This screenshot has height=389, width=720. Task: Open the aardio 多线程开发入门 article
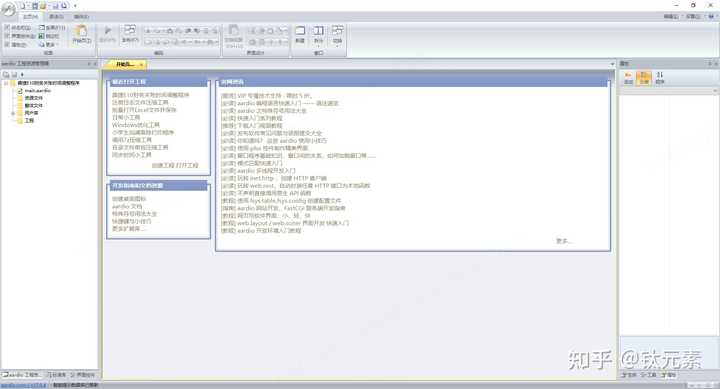[x=259, y=170]
